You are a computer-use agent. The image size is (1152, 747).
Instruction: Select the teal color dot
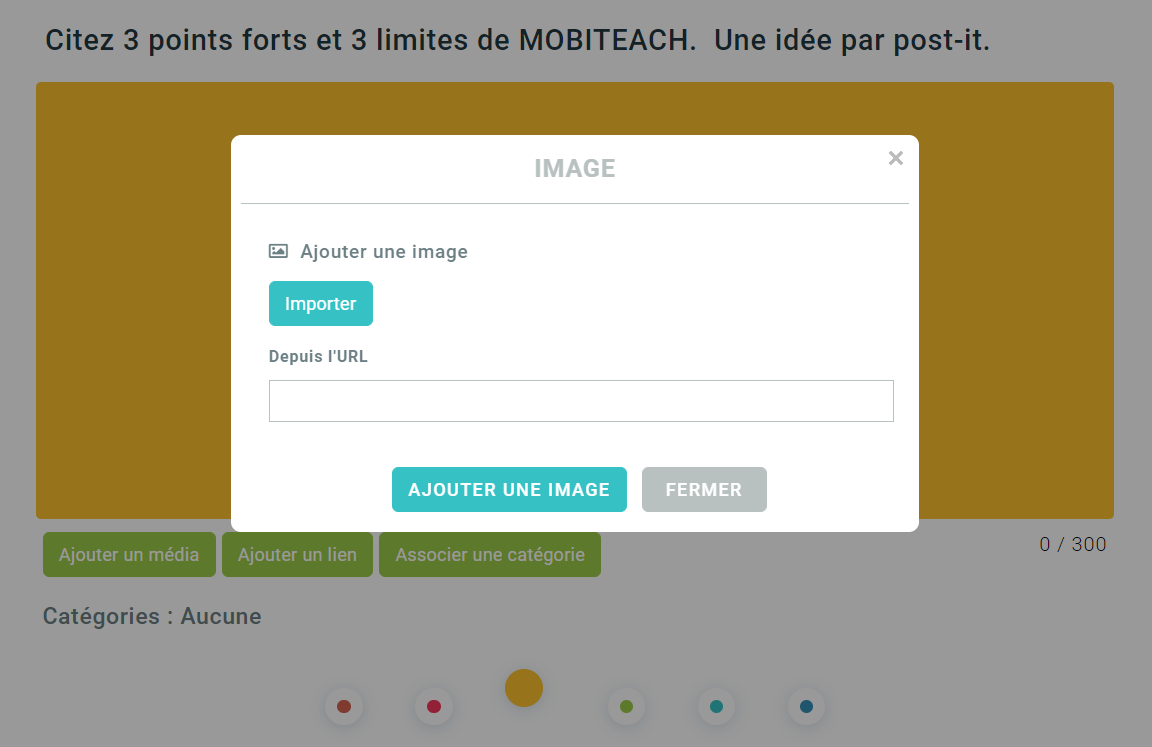716,707
